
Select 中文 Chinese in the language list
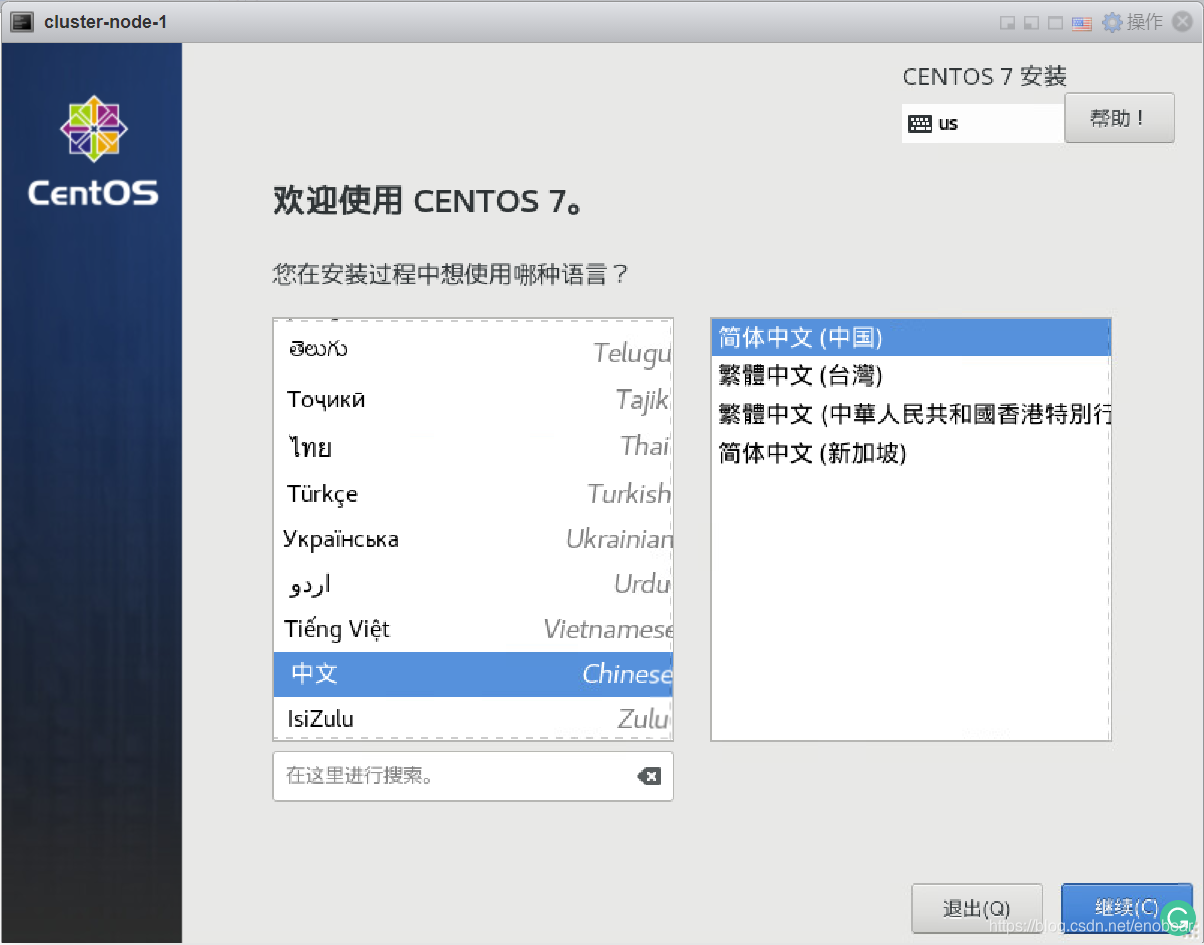(473, 674)
